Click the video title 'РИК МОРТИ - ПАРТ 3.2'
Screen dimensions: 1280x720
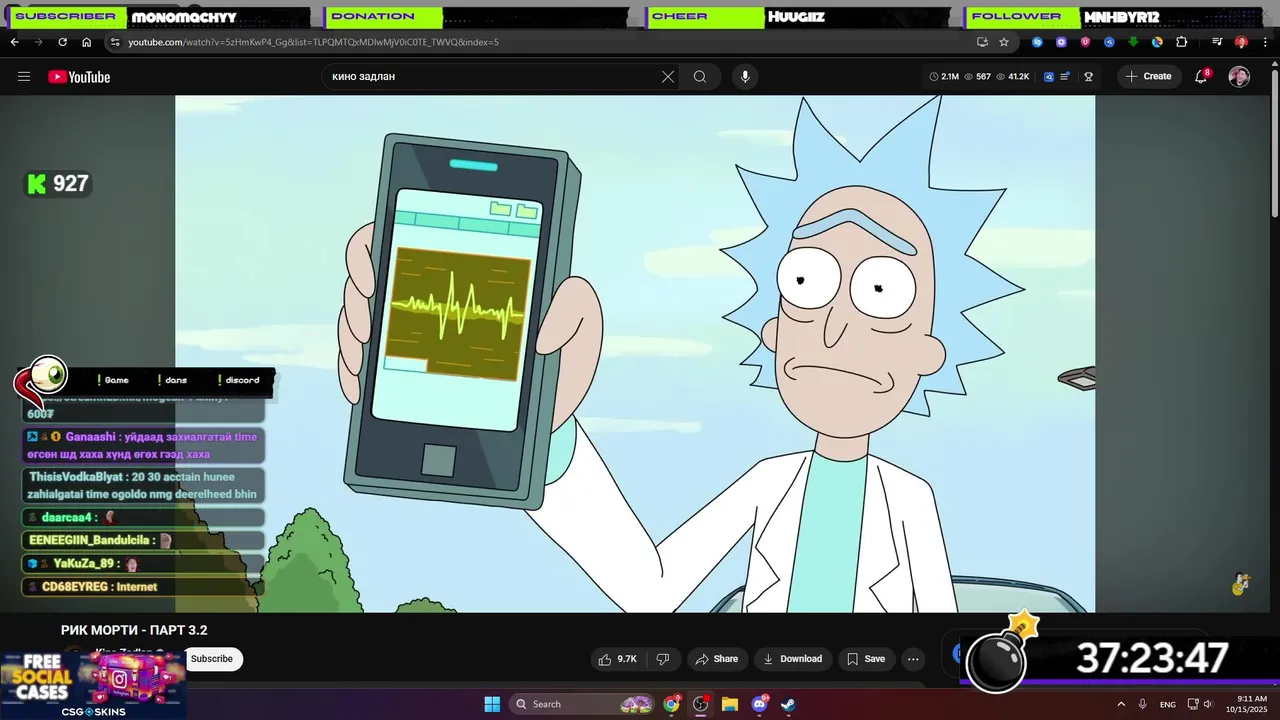pos(134,630)
